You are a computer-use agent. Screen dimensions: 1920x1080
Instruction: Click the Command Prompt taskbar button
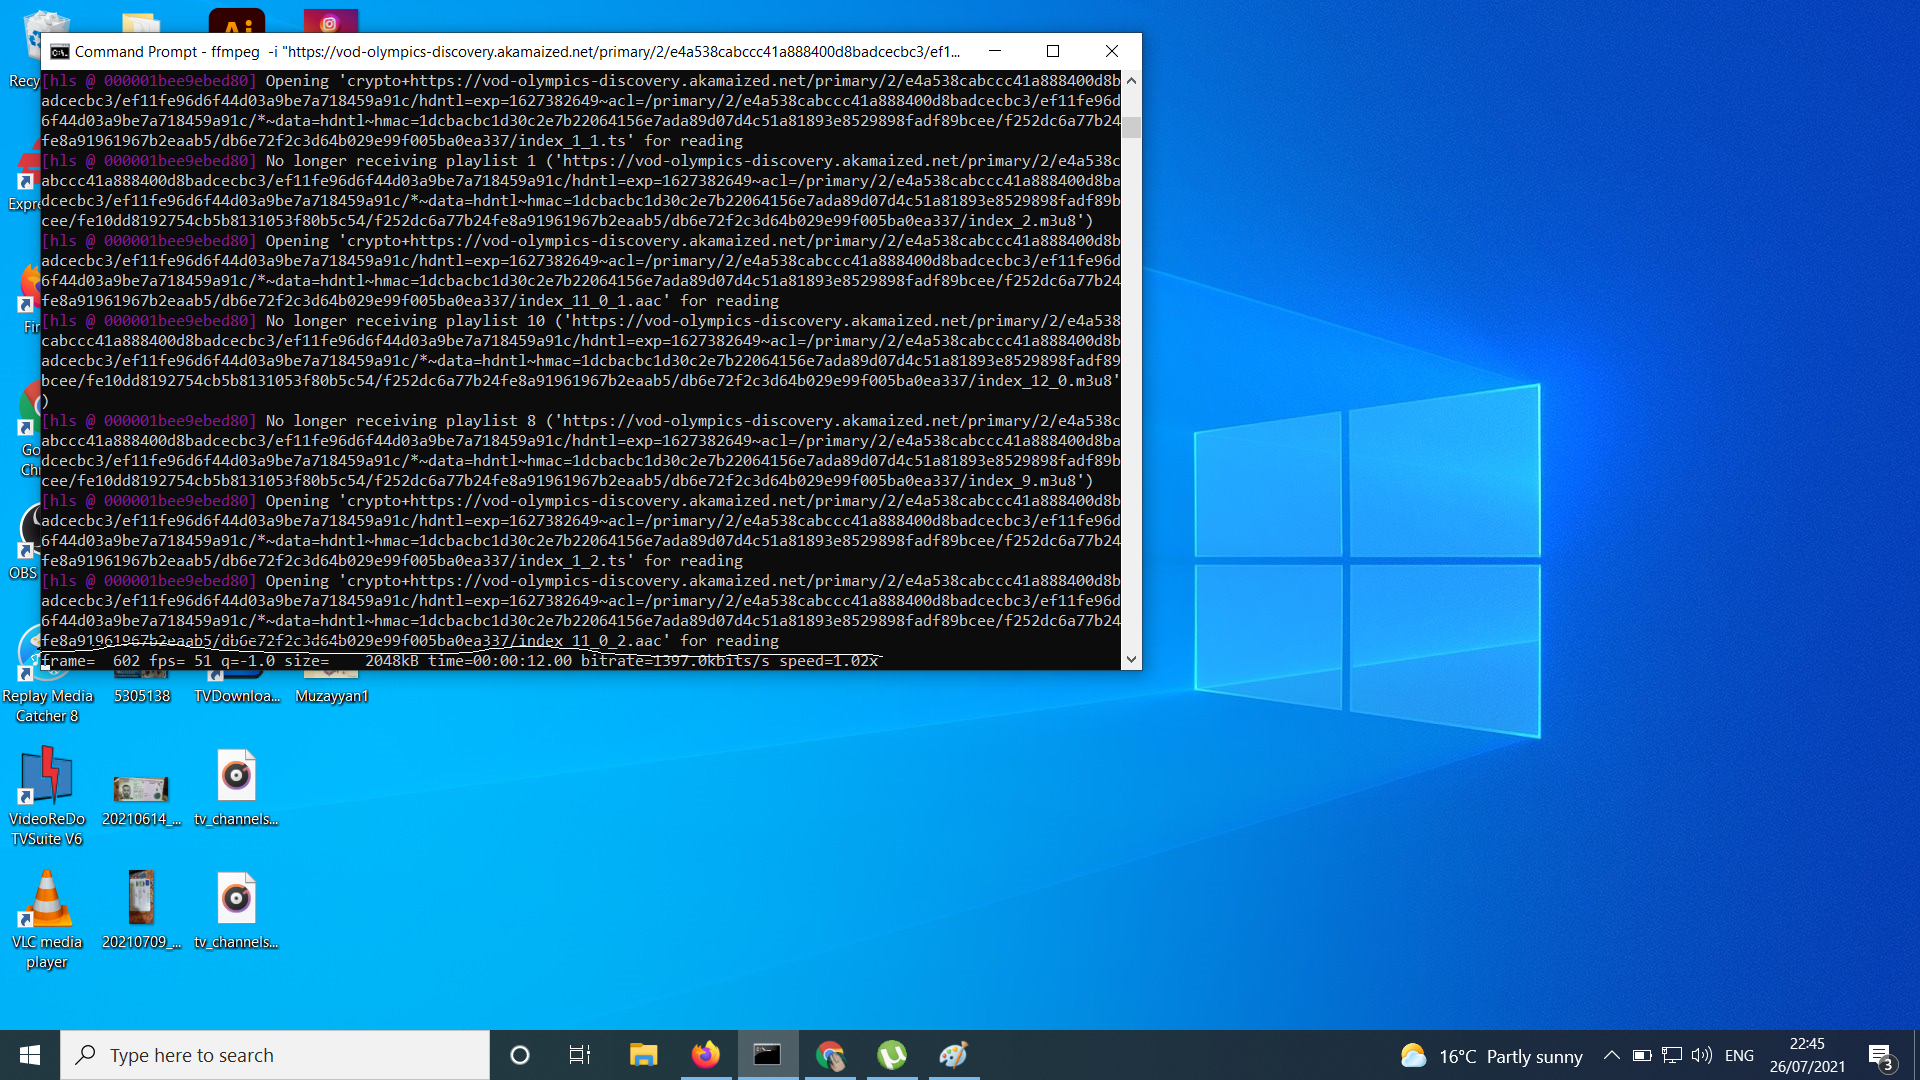pos(767,1055)
